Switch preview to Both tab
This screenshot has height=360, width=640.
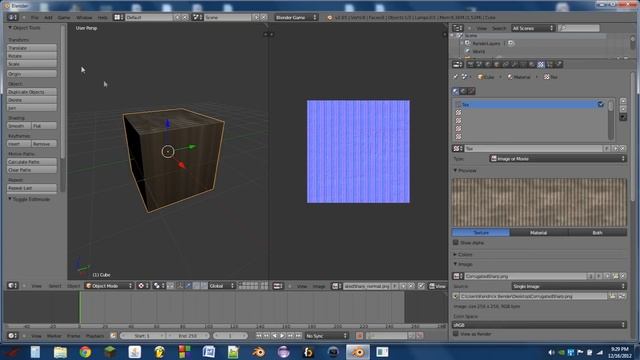597,233
